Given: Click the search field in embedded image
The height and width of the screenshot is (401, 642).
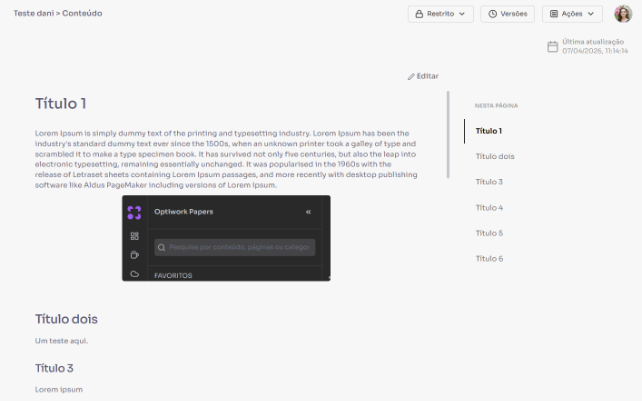Looking at the screenshot, I should pos(235,247).
